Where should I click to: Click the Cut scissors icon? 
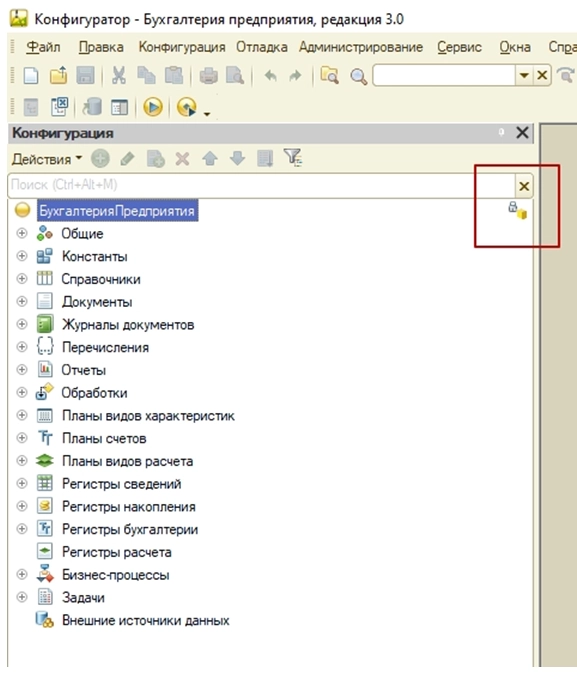[x=119, y=76]
